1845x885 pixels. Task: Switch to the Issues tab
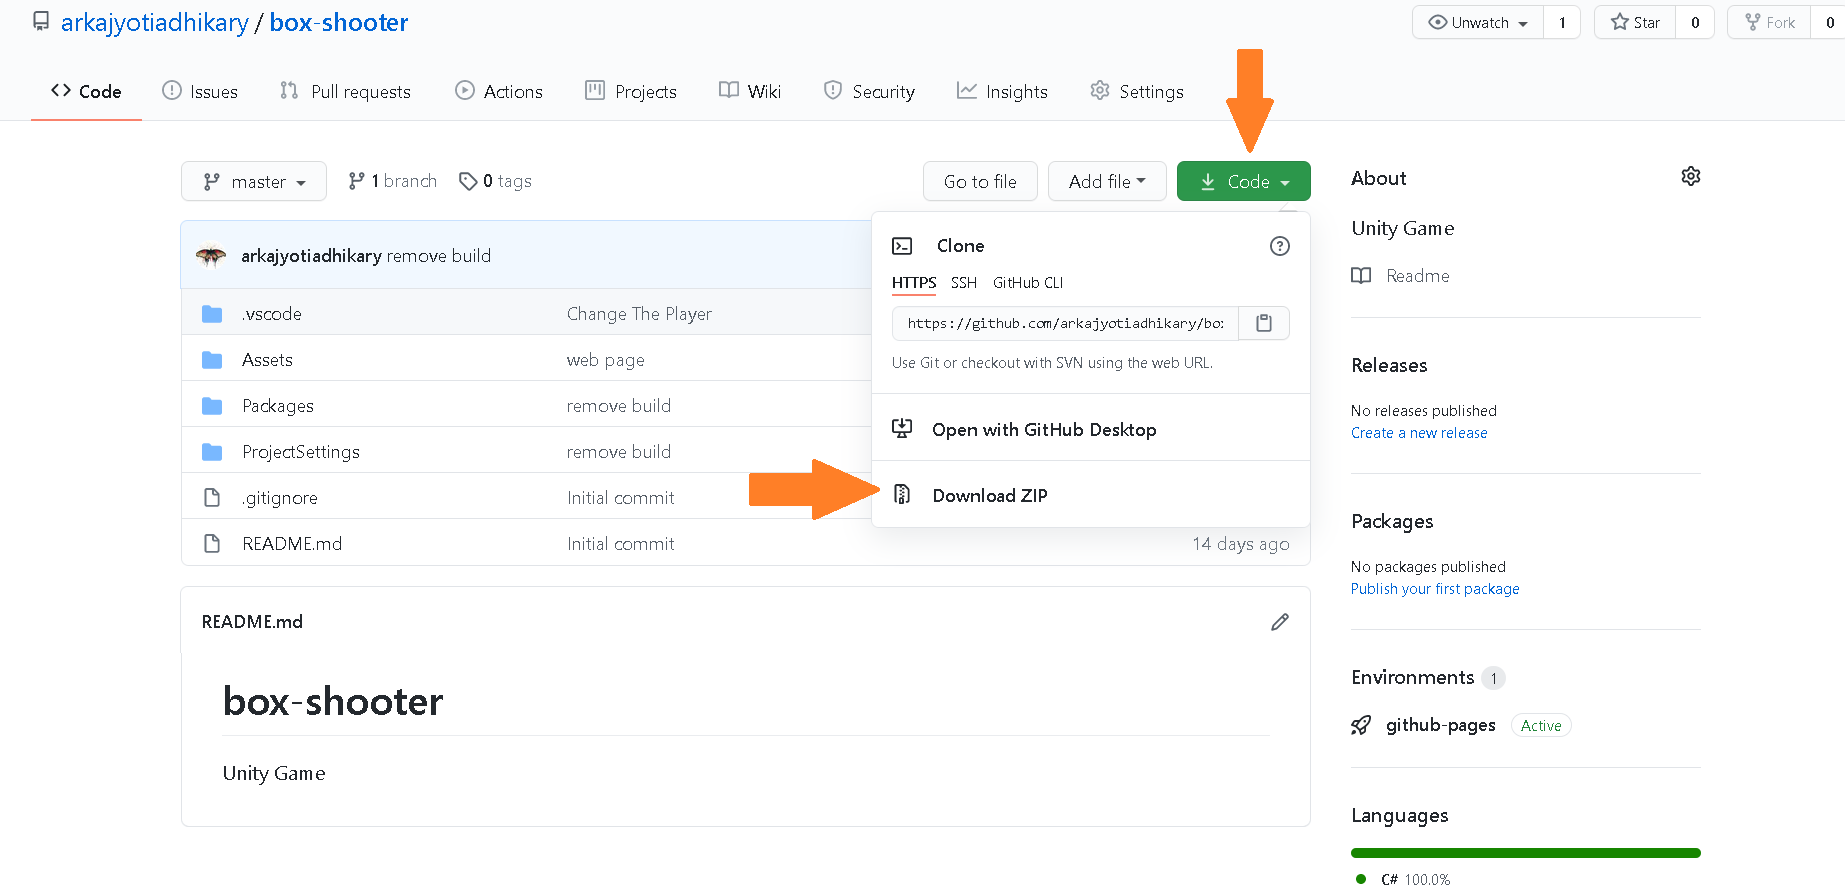200,91
